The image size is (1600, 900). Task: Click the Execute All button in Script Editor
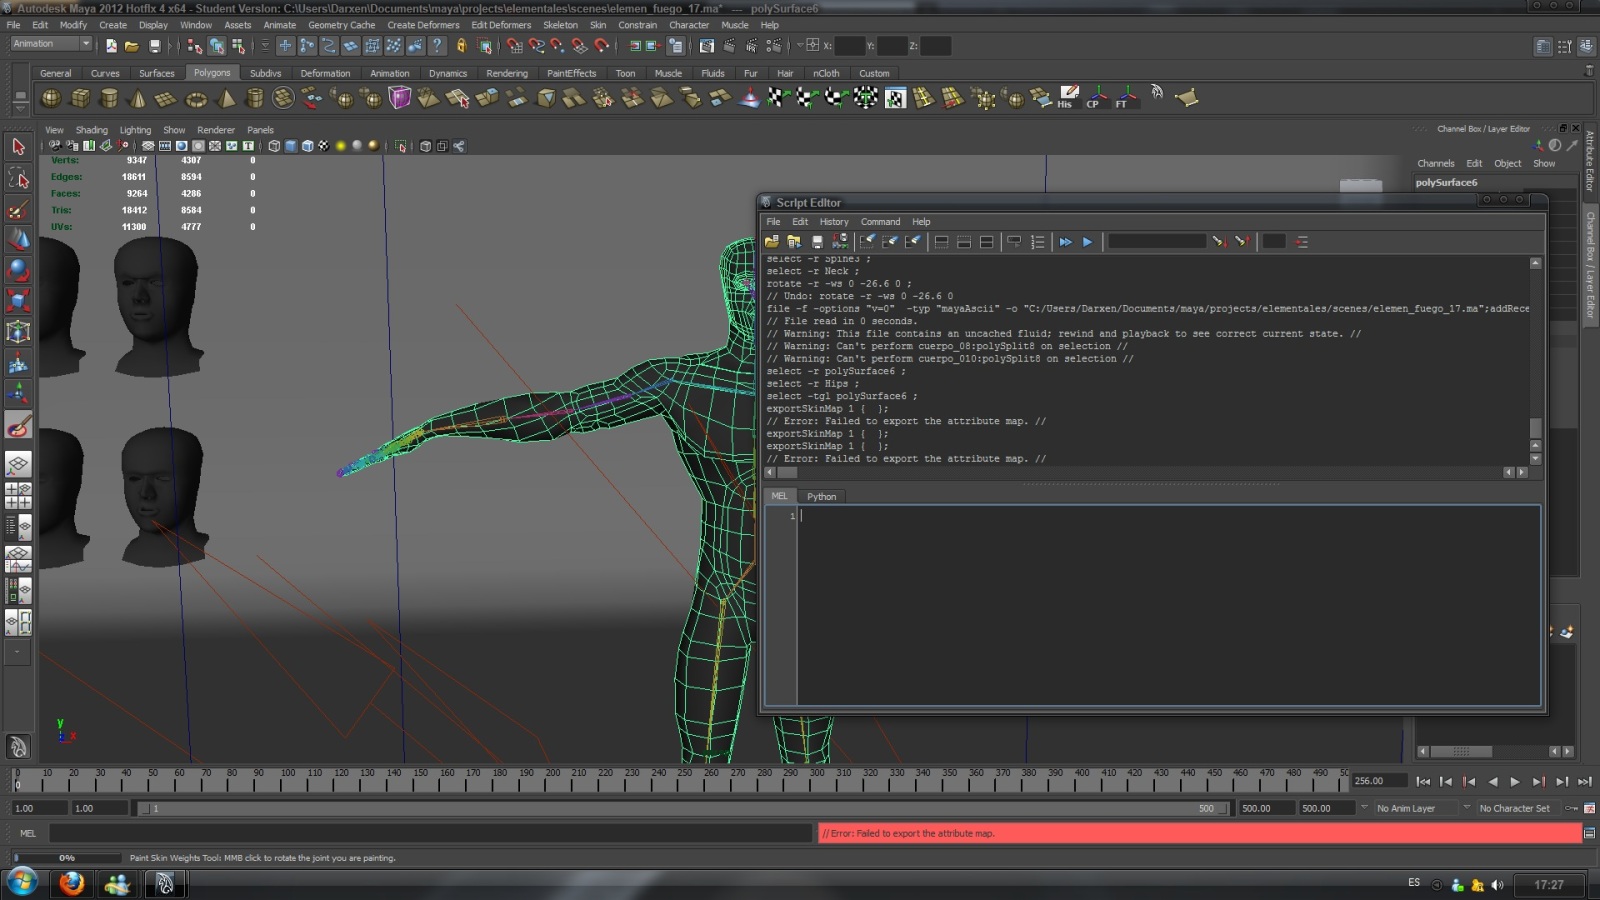[1065, 242]
